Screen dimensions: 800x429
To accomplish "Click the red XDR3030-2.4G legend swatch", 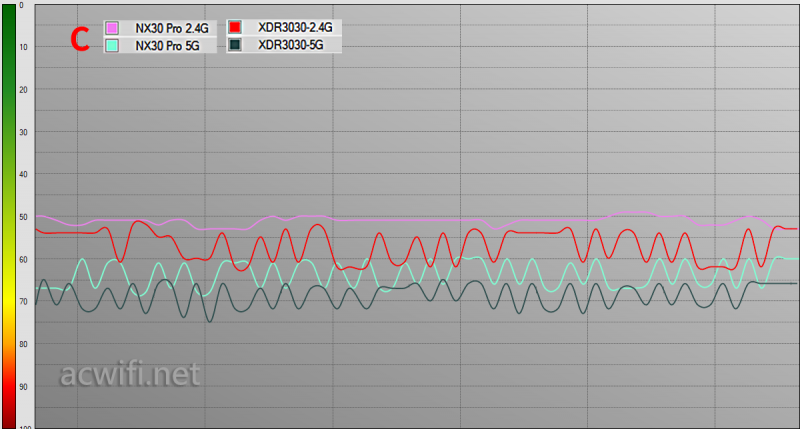I will coord(235,27).
